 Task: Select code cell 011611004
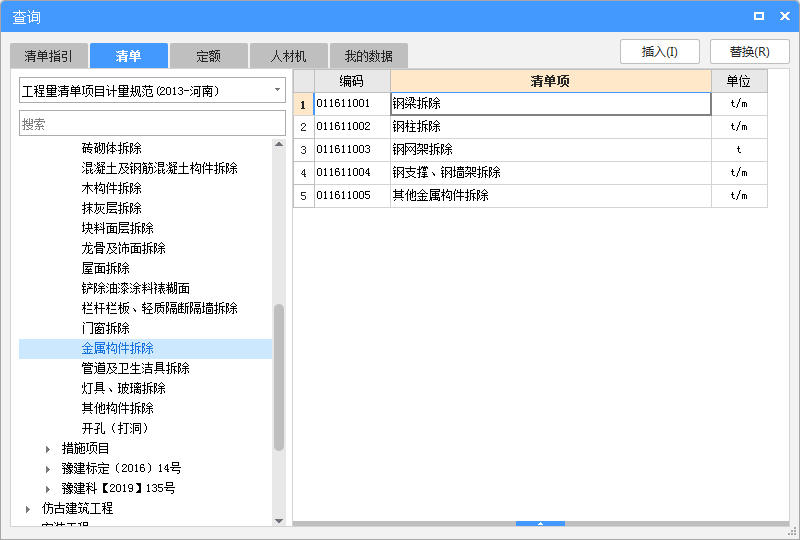[x=352, y=173]
